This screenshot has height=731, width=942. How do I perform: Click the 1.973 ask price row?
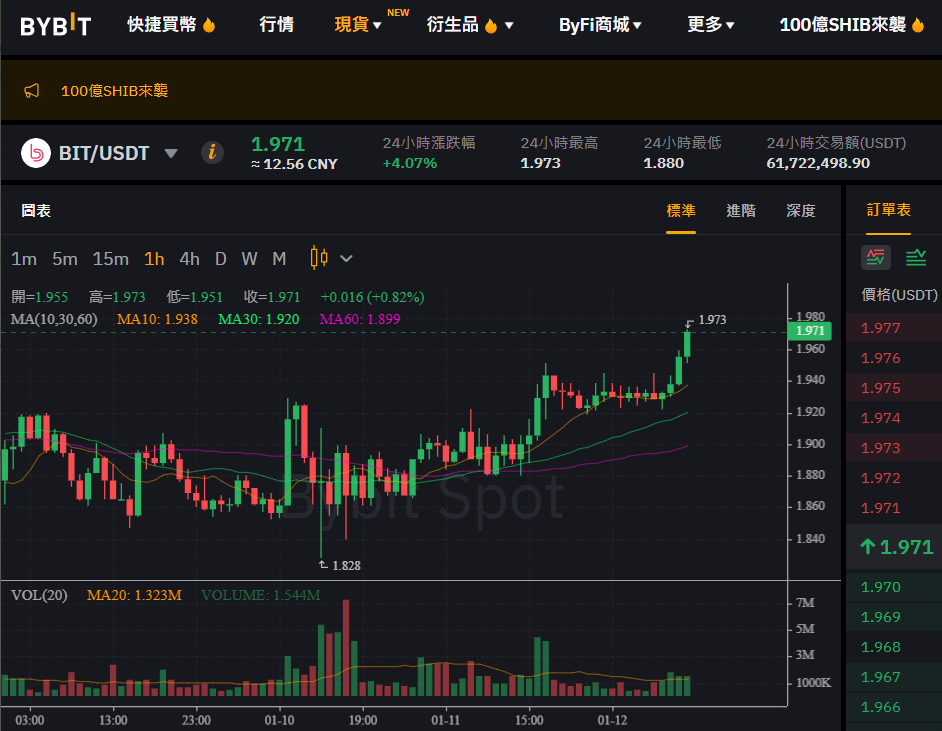coord(894,448)
